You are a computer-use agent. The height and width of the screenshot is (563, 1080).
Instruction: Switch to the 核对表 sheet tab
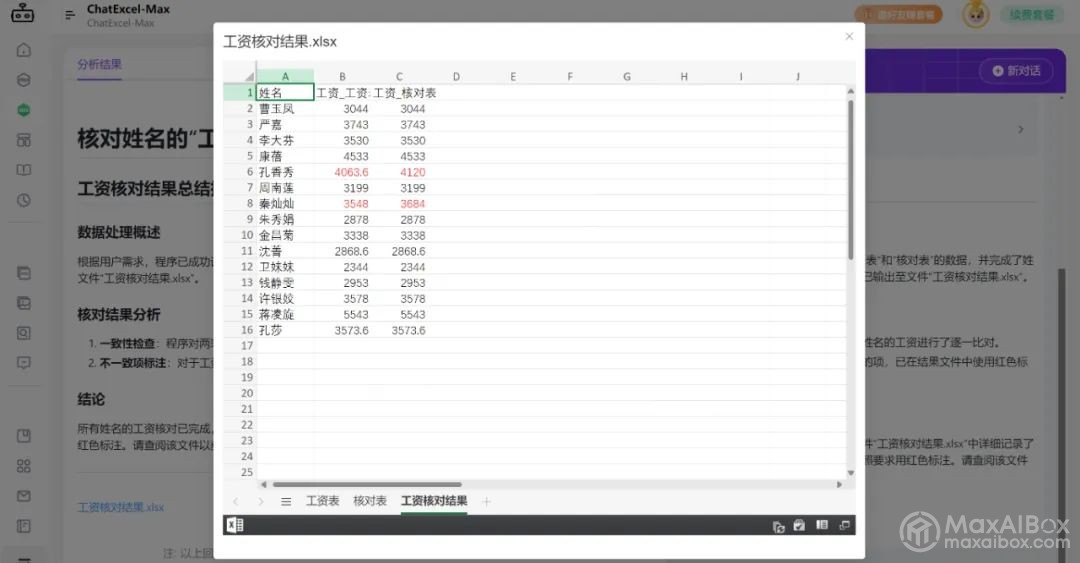[x=370, y=501]
